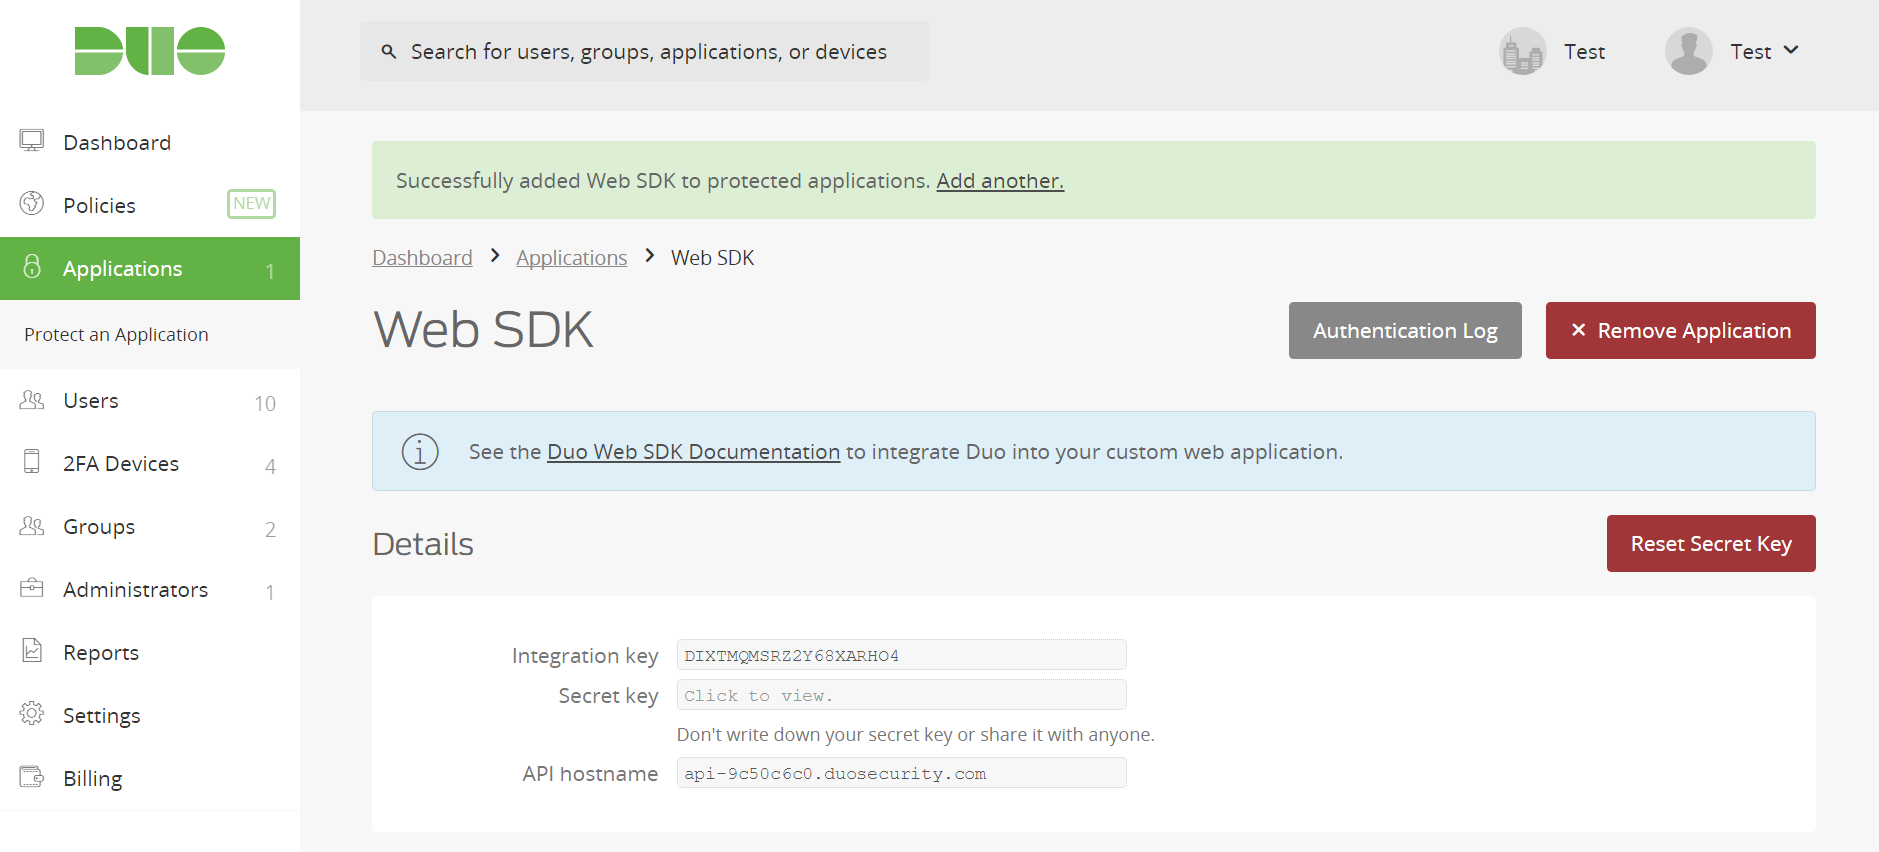
Task: Click the Settings gear icon in sidebar
Action: point(32,714)
